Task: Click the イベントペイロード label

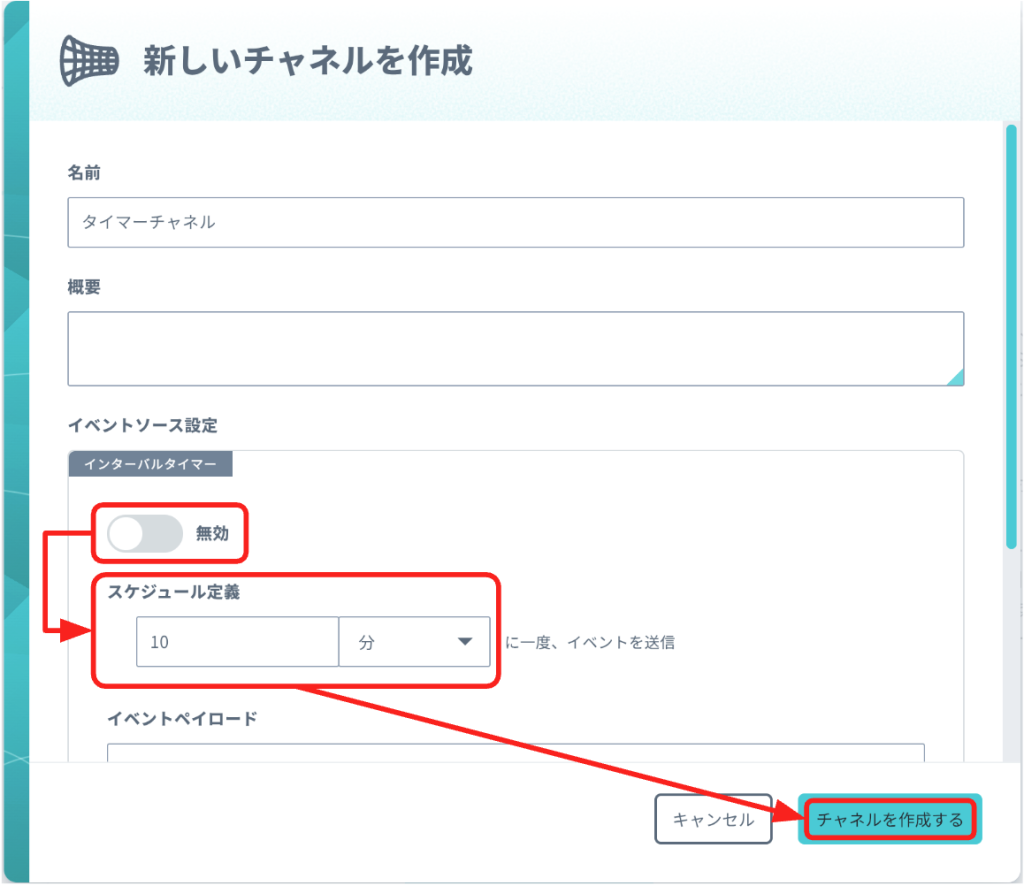Action: pos(182,718)
